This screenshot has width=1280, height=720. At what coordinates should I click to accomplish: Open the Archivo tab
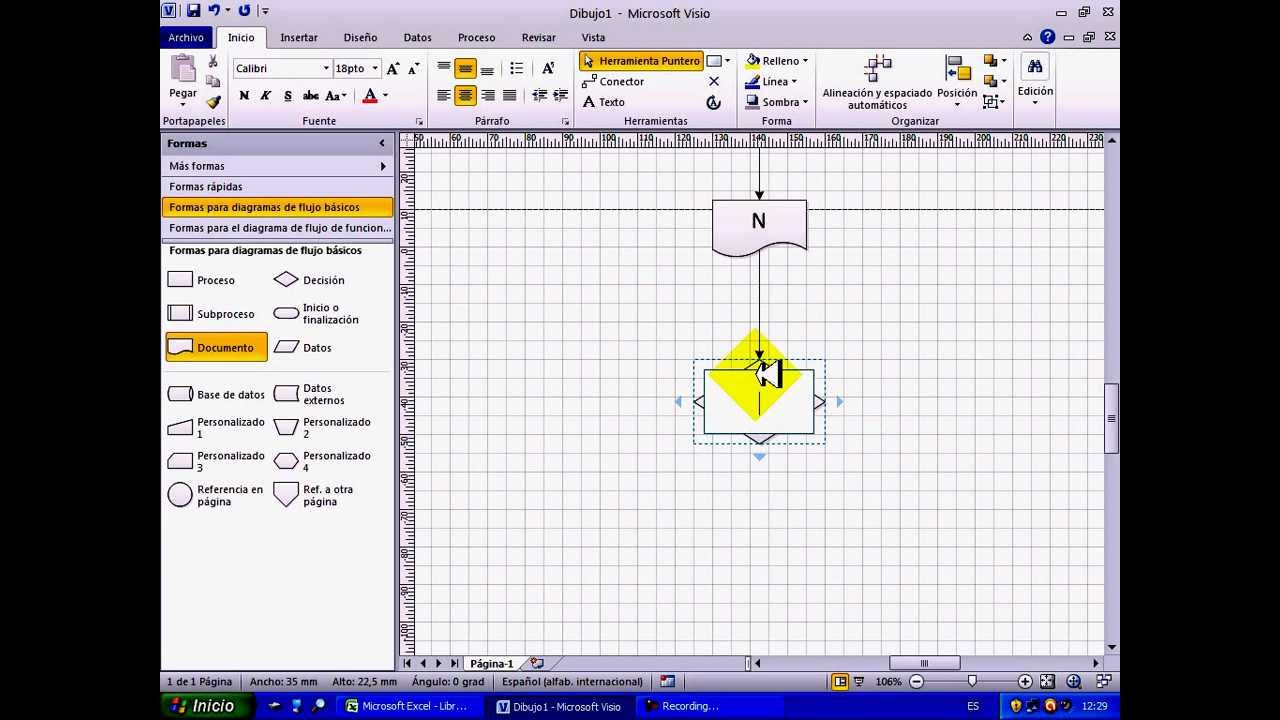(x=186, y=37)
